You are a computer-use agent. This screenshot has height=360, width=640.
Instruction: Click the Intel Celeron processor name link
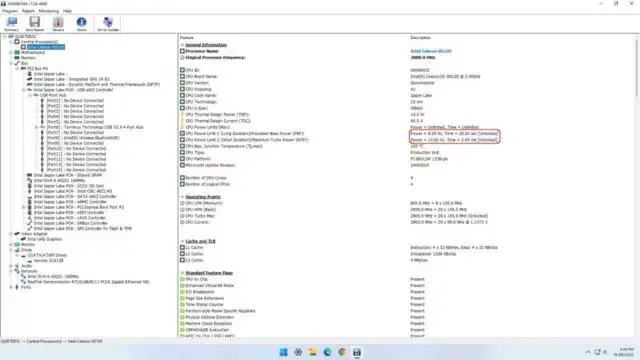[x=431, y=51]
